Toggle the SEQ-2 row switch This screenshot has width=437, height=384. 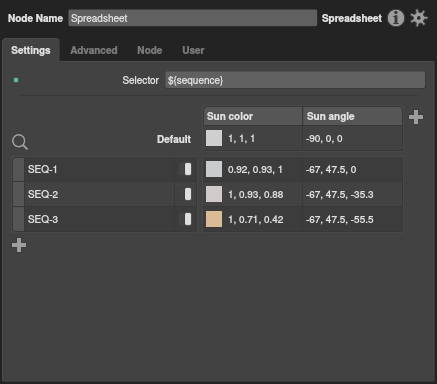pyautogui.click(x=185, y=194)
